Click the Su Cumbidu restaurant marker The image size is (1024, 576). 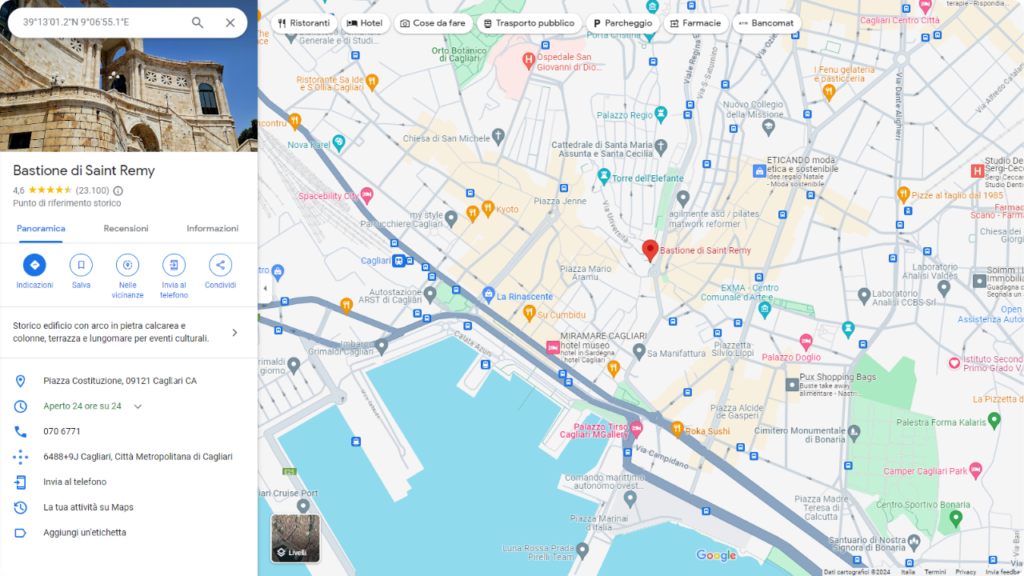(529, 313)
